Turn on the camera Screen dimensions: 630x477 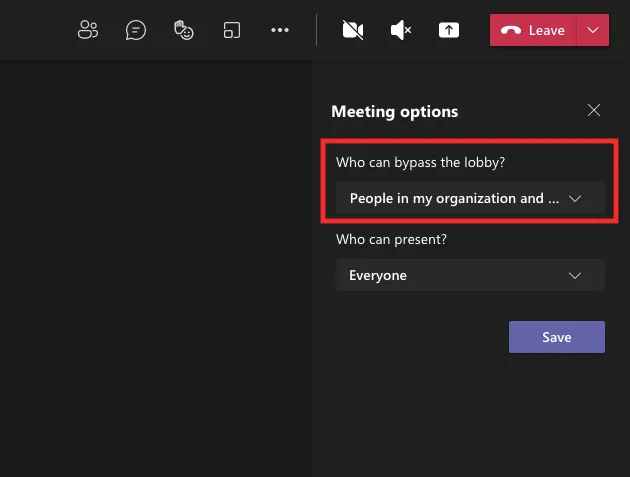coord(352,30)
